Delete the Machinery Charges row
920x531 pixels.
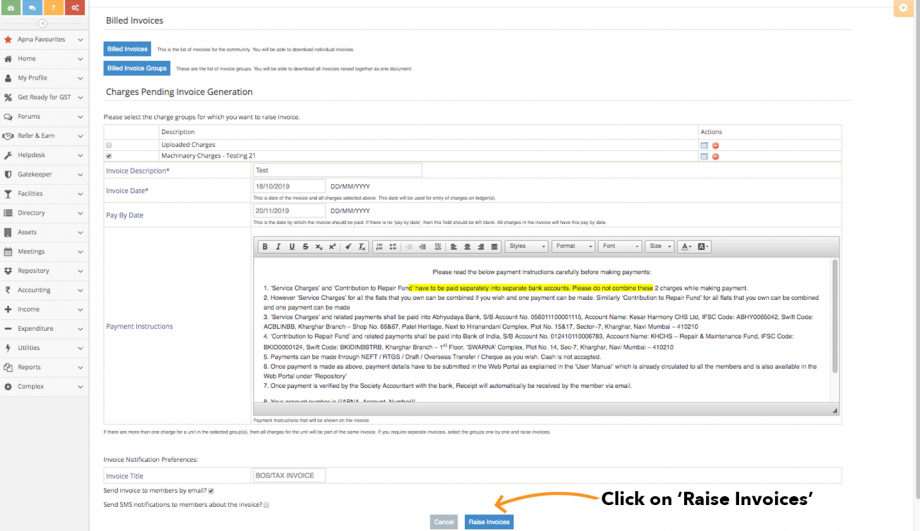click(x=715, y=157)
